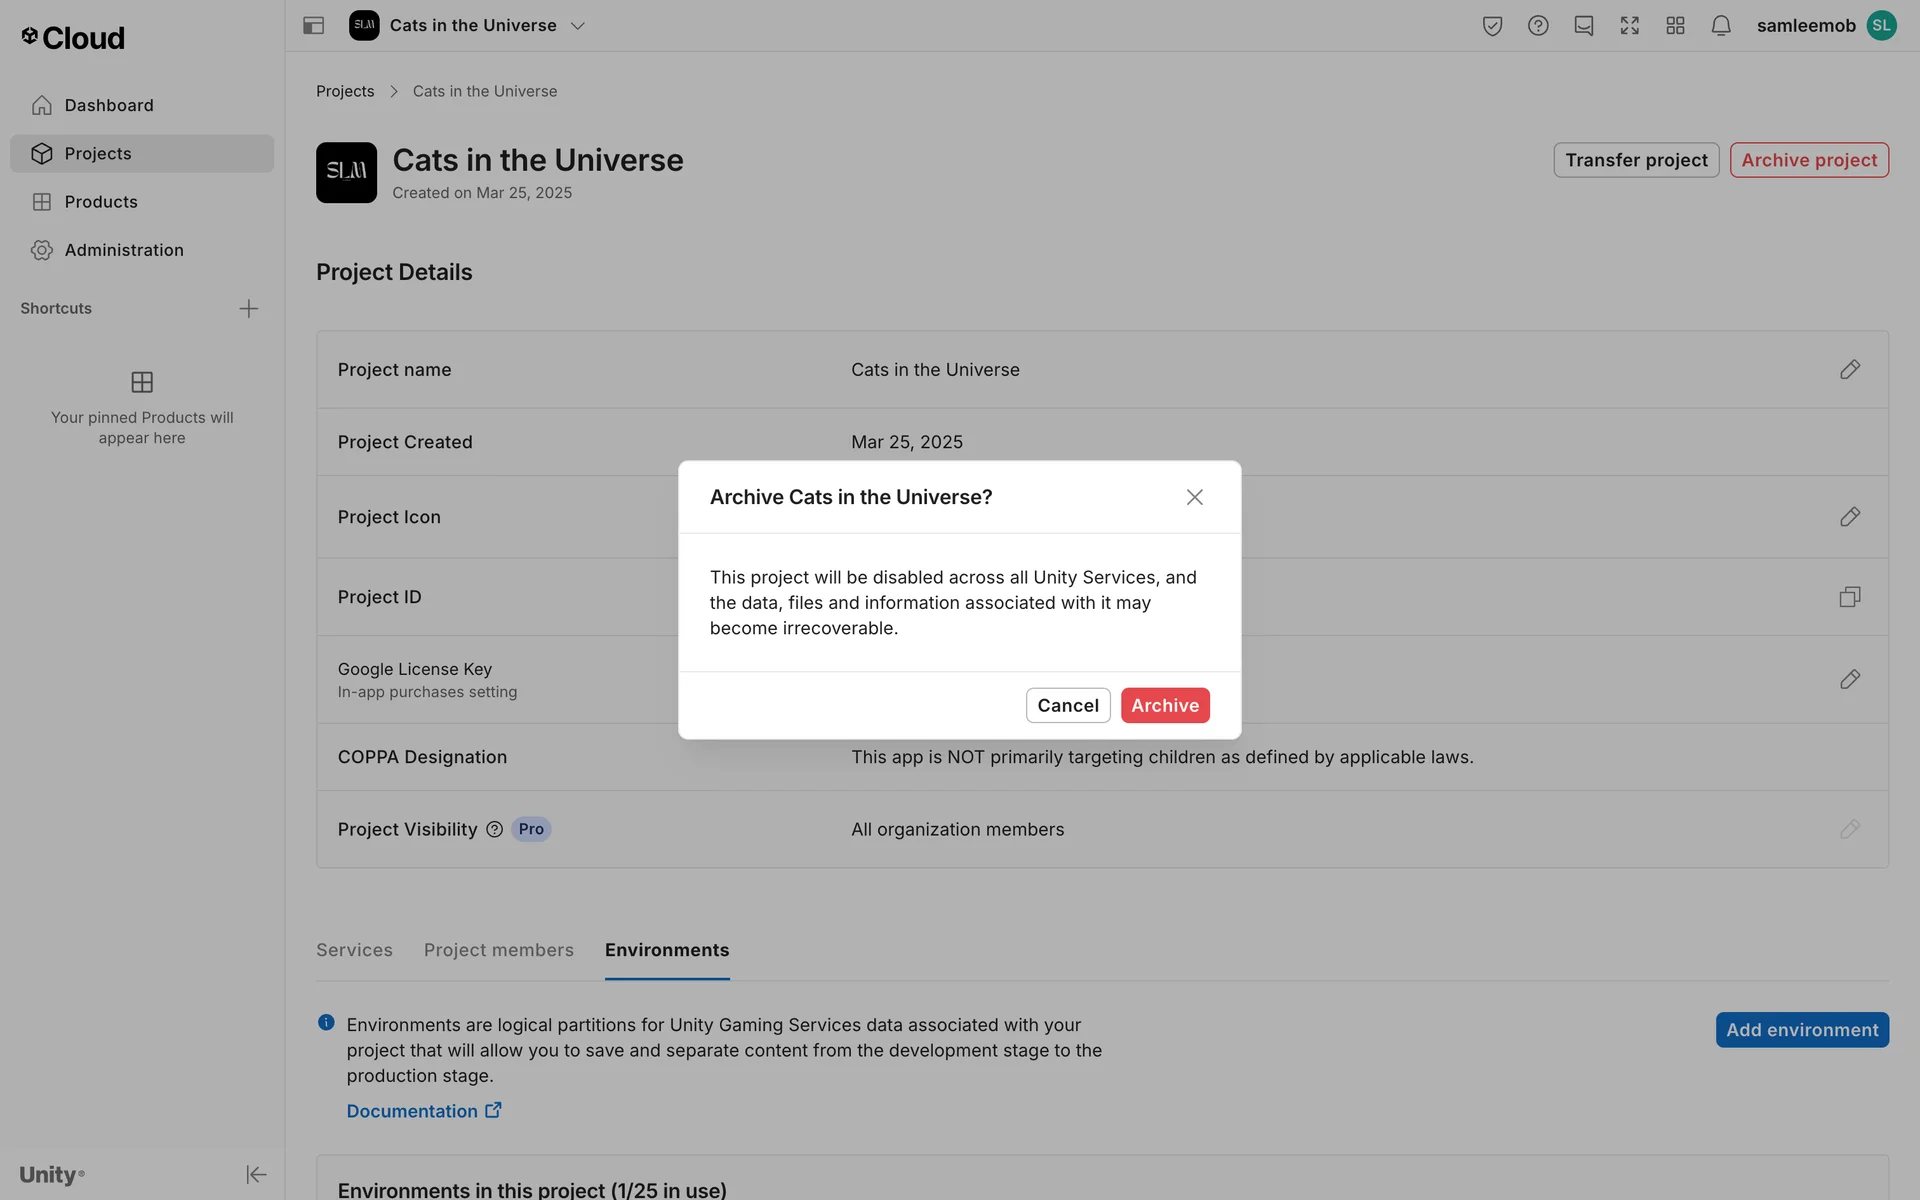Confirm with the red Archive button

click(1164, 705)
